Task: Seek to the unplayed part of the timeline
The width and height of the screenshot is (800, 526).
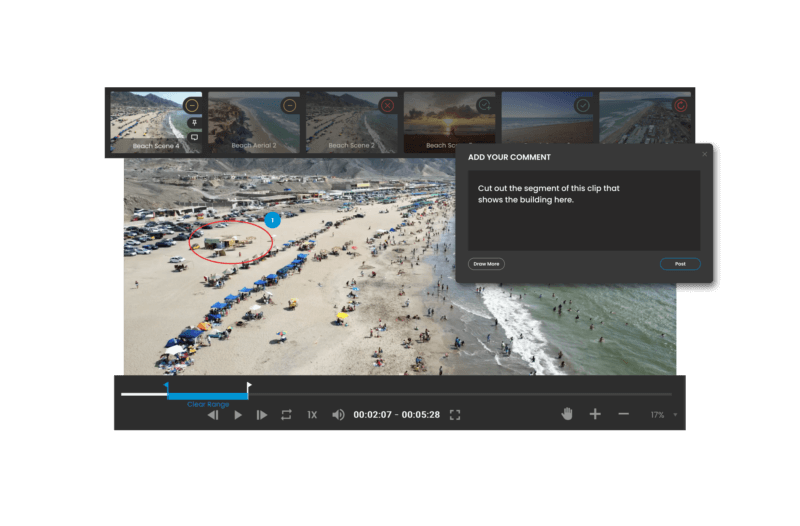Action: point(460,394)
